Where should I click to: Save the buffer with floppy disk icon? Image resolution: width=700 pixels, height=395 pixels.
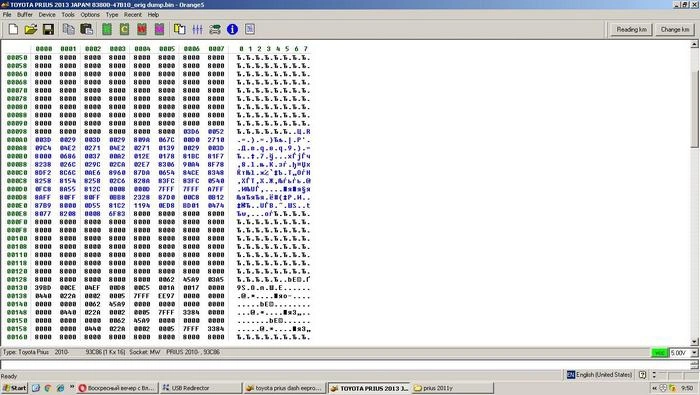(x=48, y=29)
